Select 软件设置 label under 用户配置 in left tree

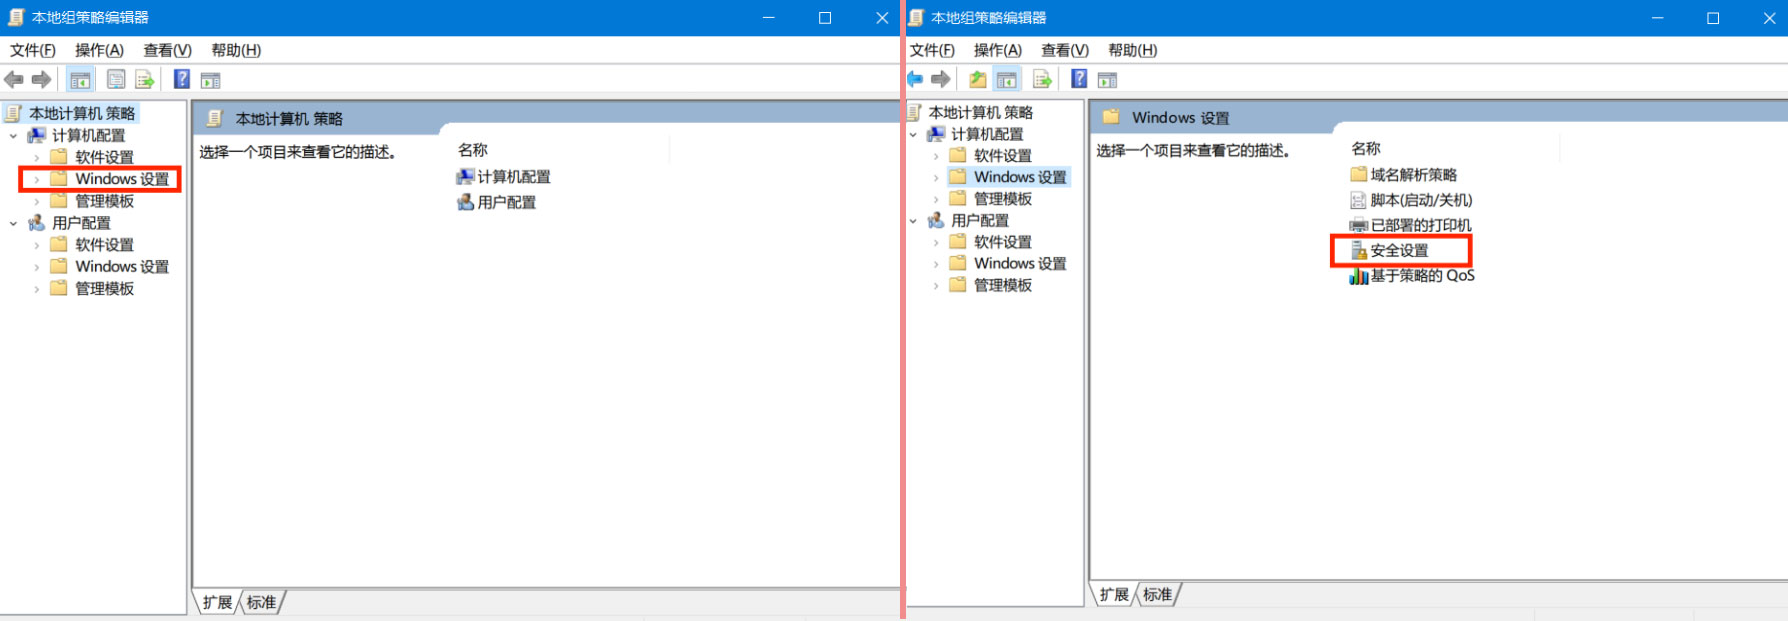(x=105, y=245)
